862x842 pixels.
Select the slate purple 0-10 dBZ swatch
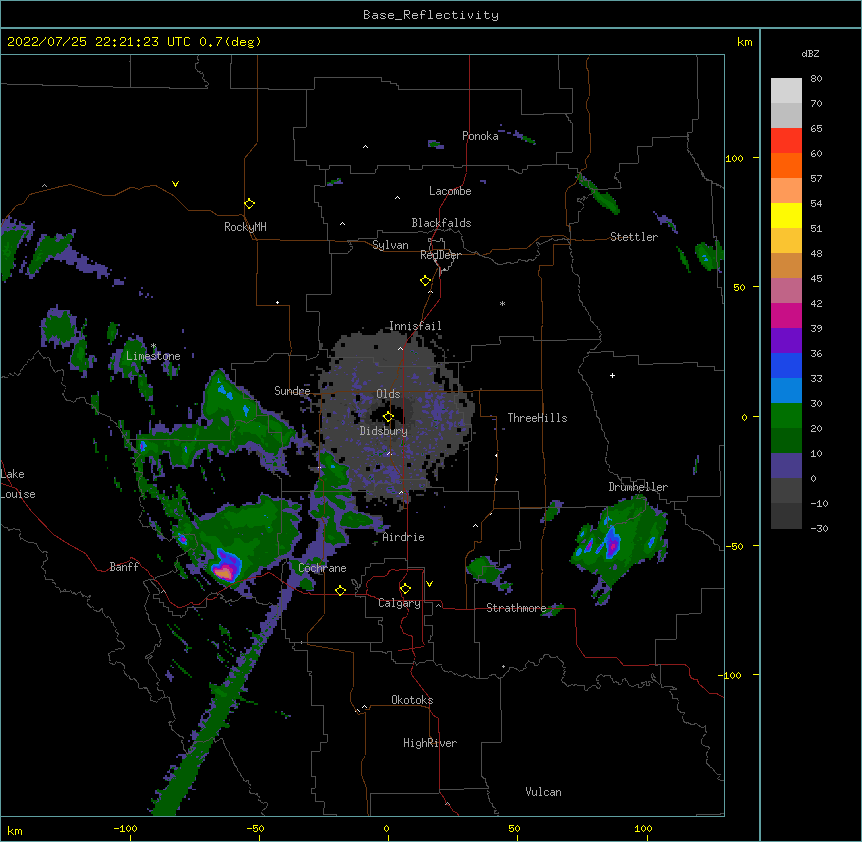tap(786, 466)
